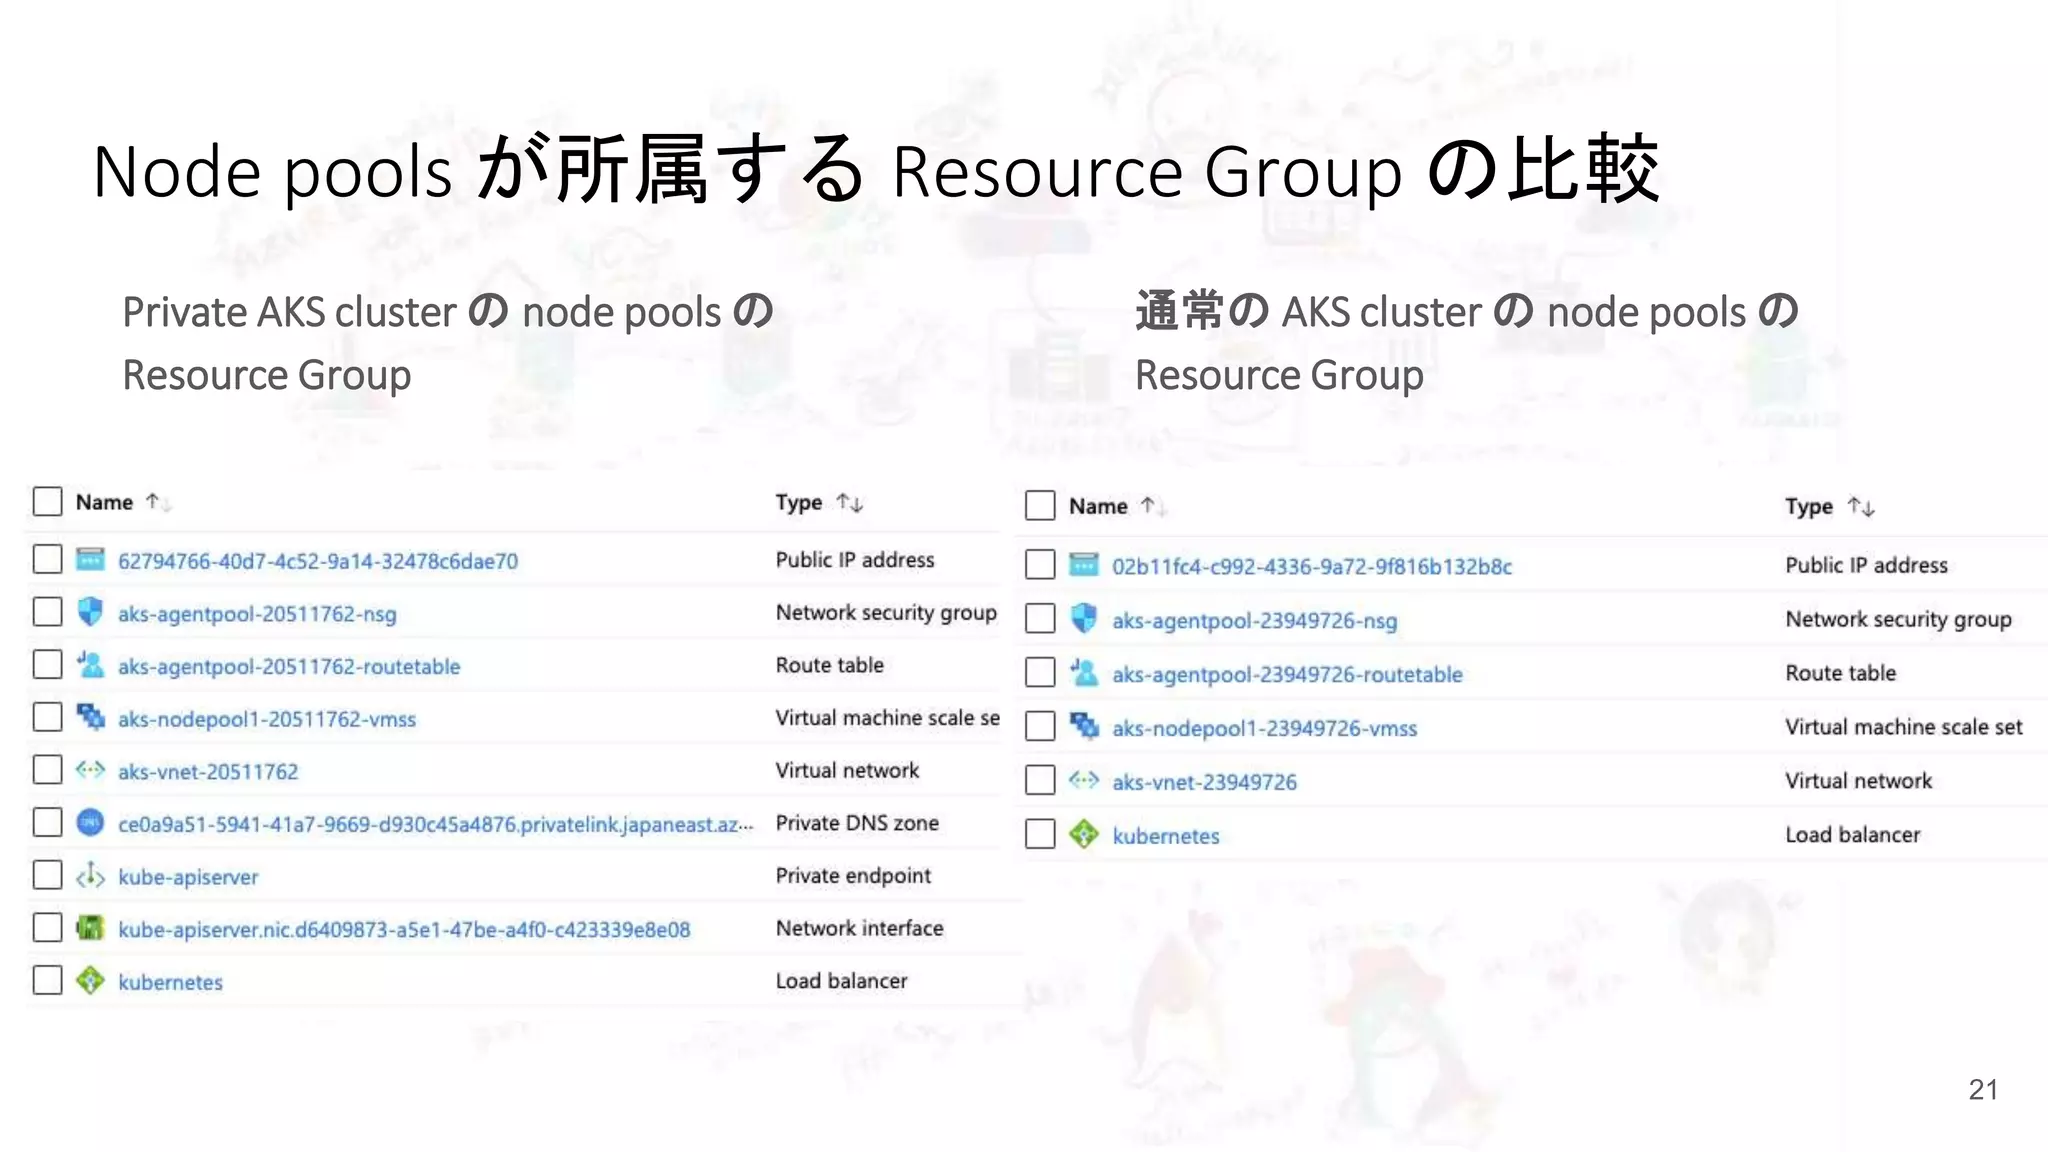This screenshot has width=2048, height=1152.
Task: Open the ce0a9a51 privatelink.japaneast DNS zone
Action: (x=435, y=824)
